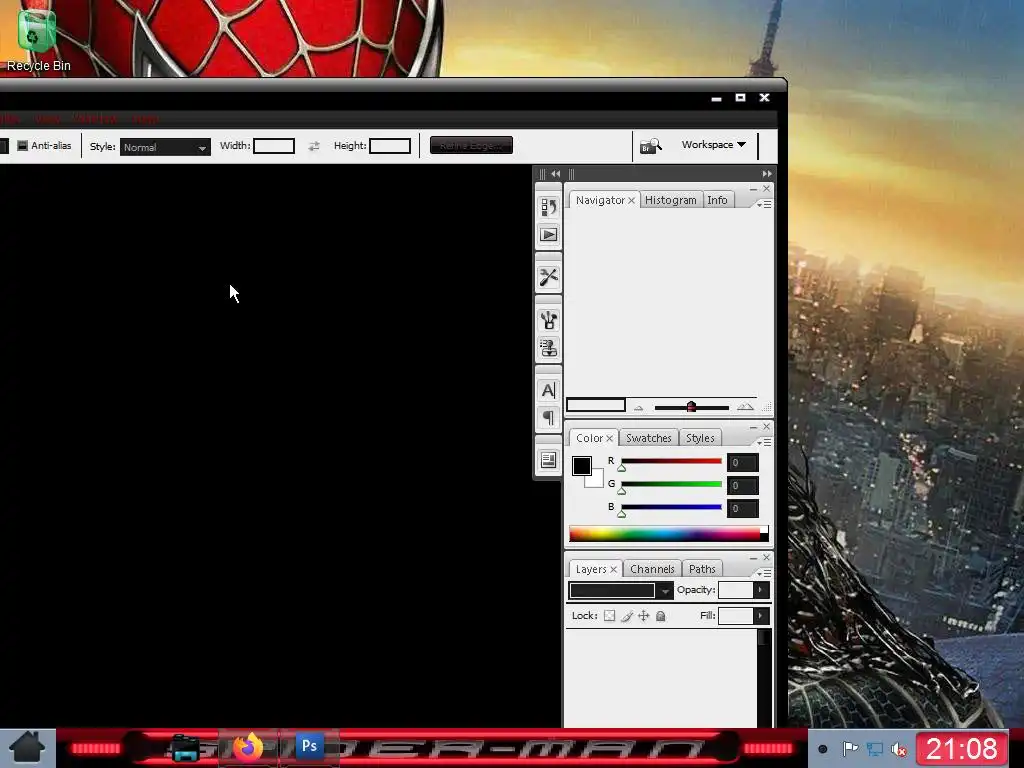
Task: Open the Navigator panel options menu
Action: tap(764, 204)
